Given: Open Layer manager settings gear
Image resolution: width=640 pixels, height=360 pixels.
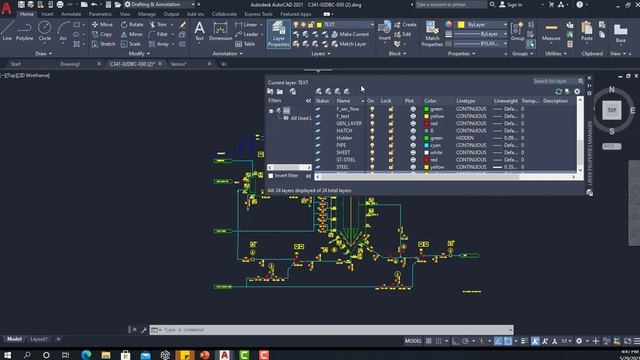Looking at the screenshot, I should tap(577, 91).
